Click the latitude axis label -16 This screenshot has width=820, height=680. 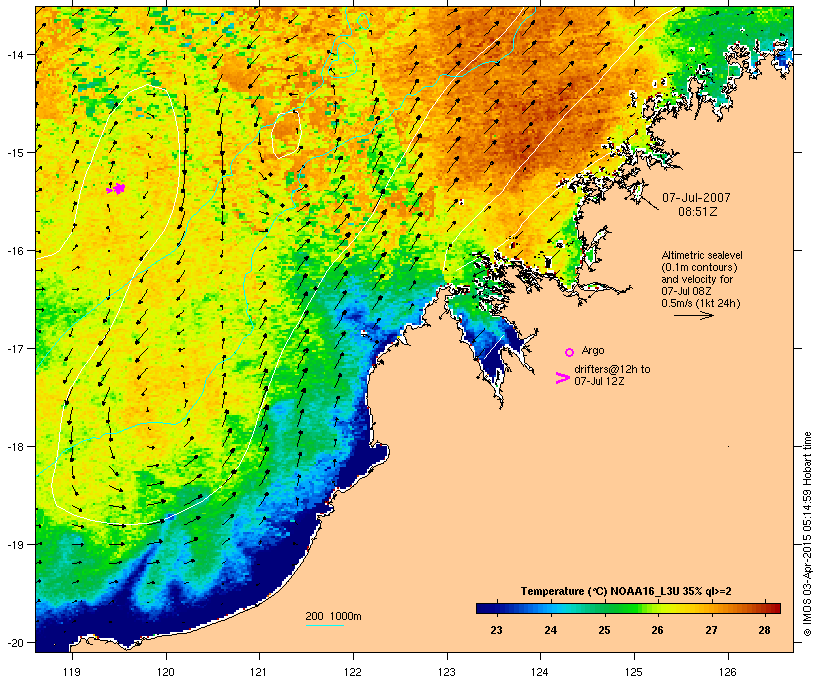click(15, 251)
